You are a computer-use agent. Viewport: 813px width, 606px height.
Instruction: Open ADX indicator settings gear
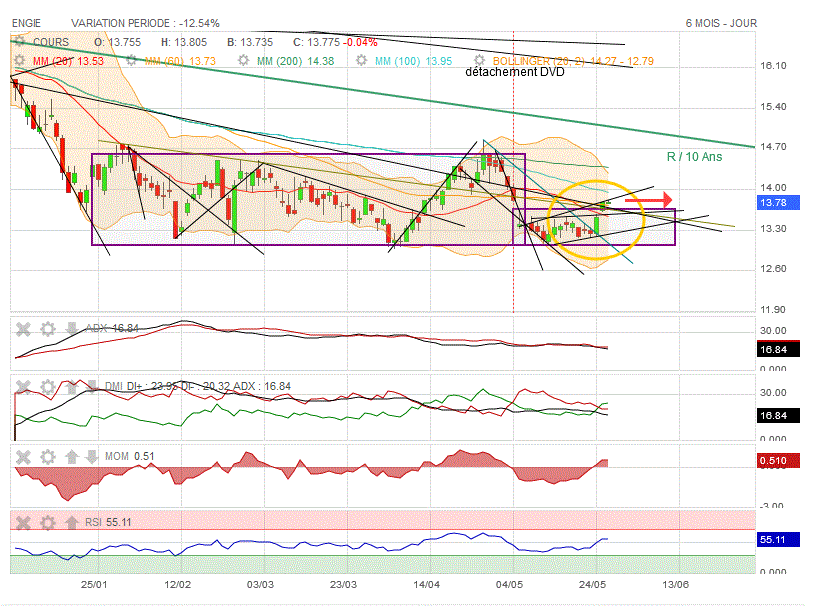pyautogui.click(x=47, y=328)
